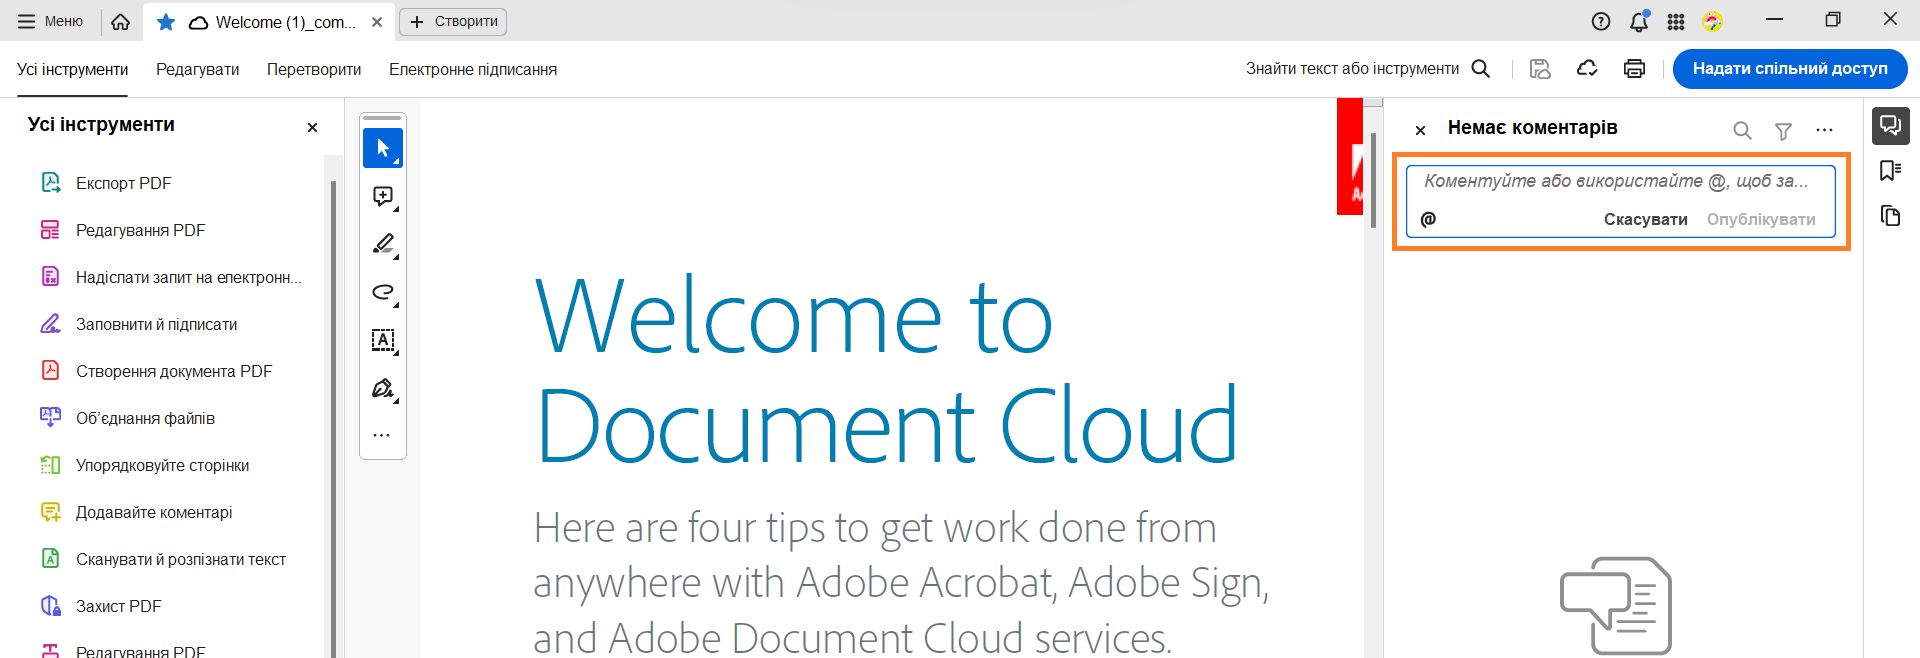Open the Меню hamburger menu
Screen dimensions: 1920x658
[51, 21]
